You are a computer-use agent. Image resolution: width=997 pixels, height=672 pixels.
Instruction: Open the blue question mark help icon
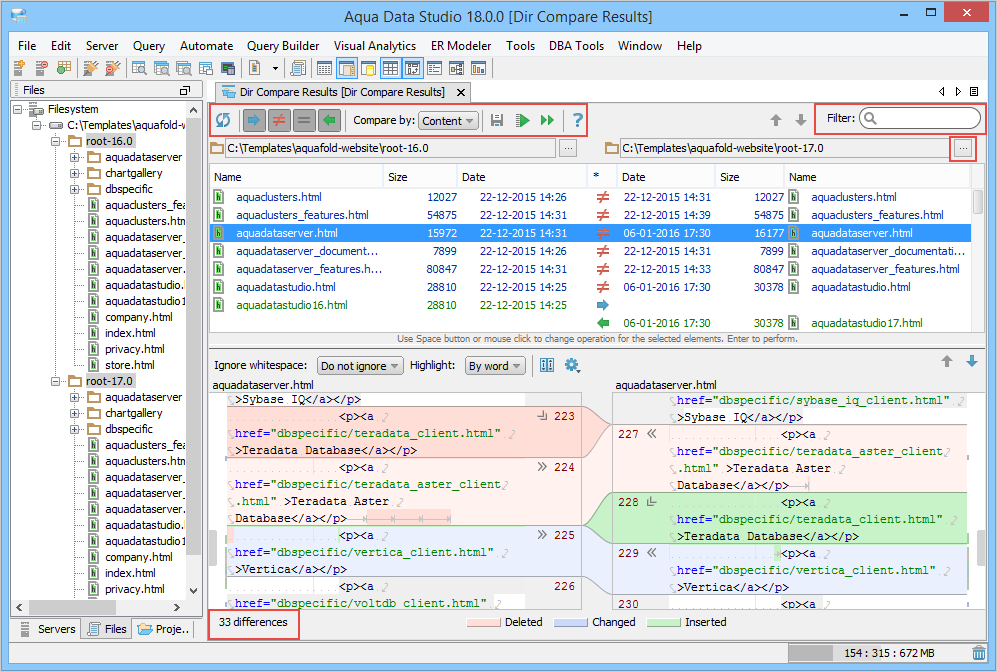pyautogui.click(x=577, y=120)
